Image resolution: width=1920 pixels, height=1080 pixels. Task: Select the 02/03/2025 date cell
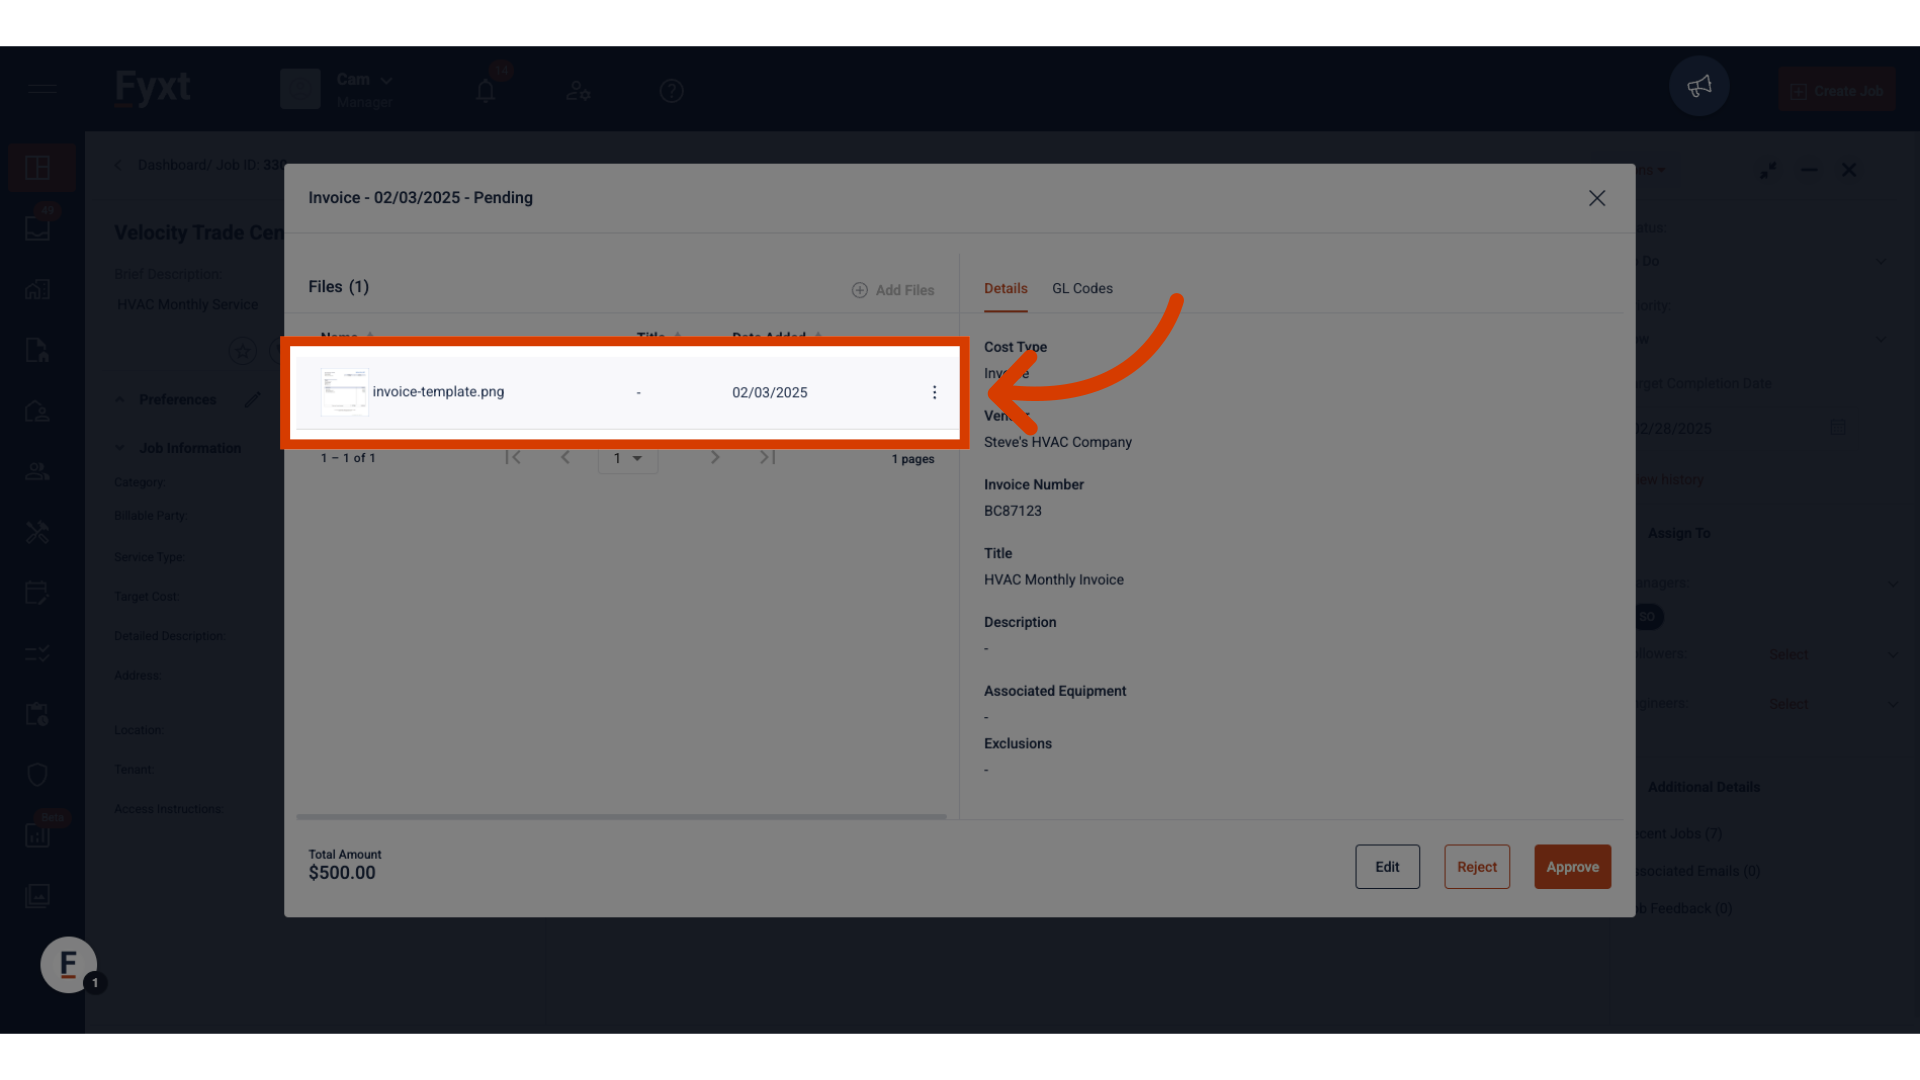[769, 393]
